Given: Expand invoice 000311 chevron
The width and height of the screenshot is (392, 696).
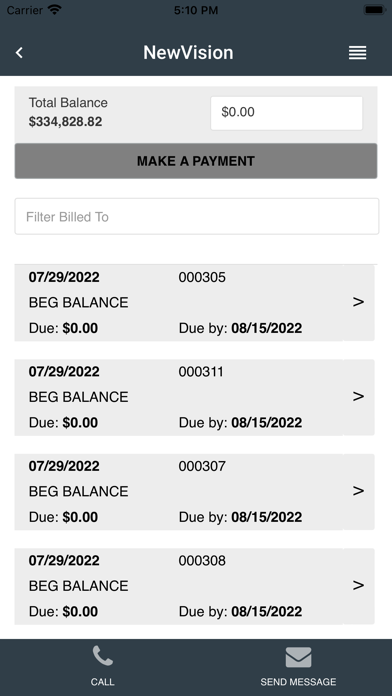Looking at the screenshot, I should click(358, 396).
